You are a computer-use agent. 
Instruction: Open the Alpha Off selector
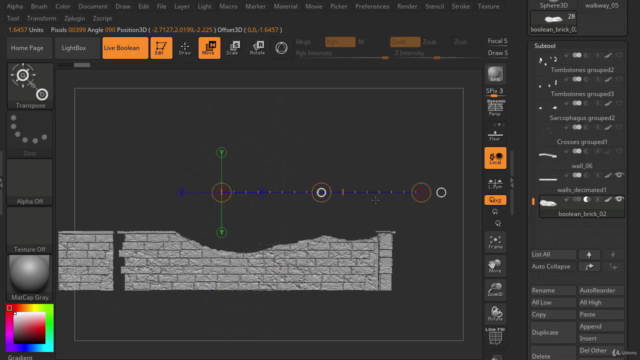pos(30,182)
